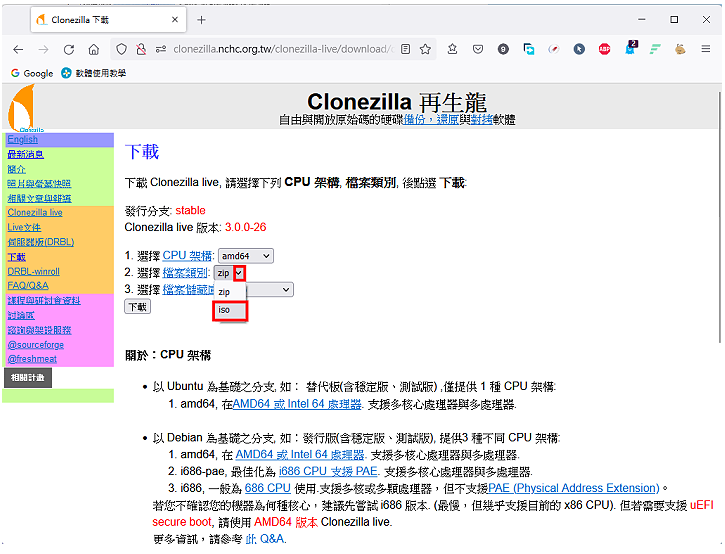
Task: Click the 相關計畫 gray button
Action: (x=28, y=378)
